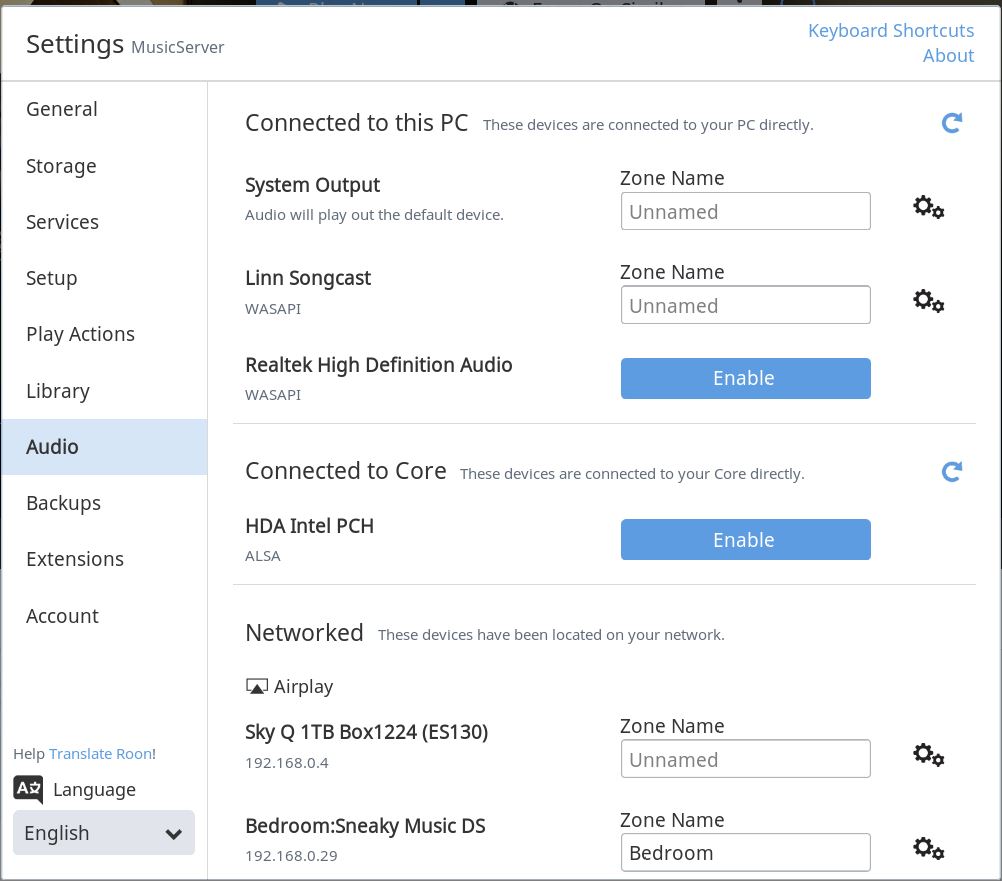Open Linn Songcast device settings gear
Viewport: 1002px width, 881px height.
(929, 300)
